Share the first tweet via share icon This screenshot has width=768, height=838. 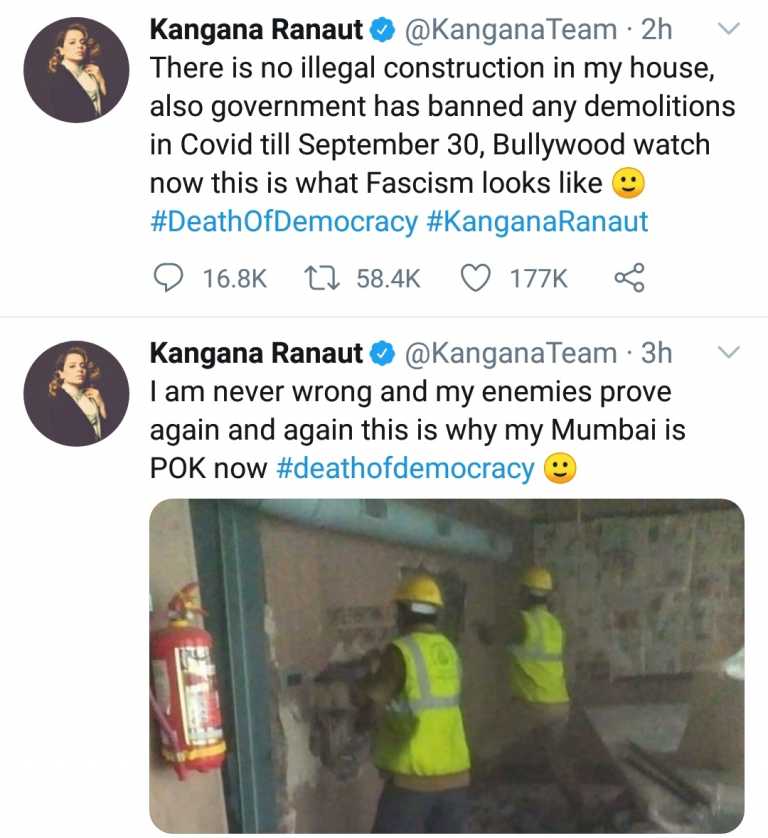tap(630, 278)
